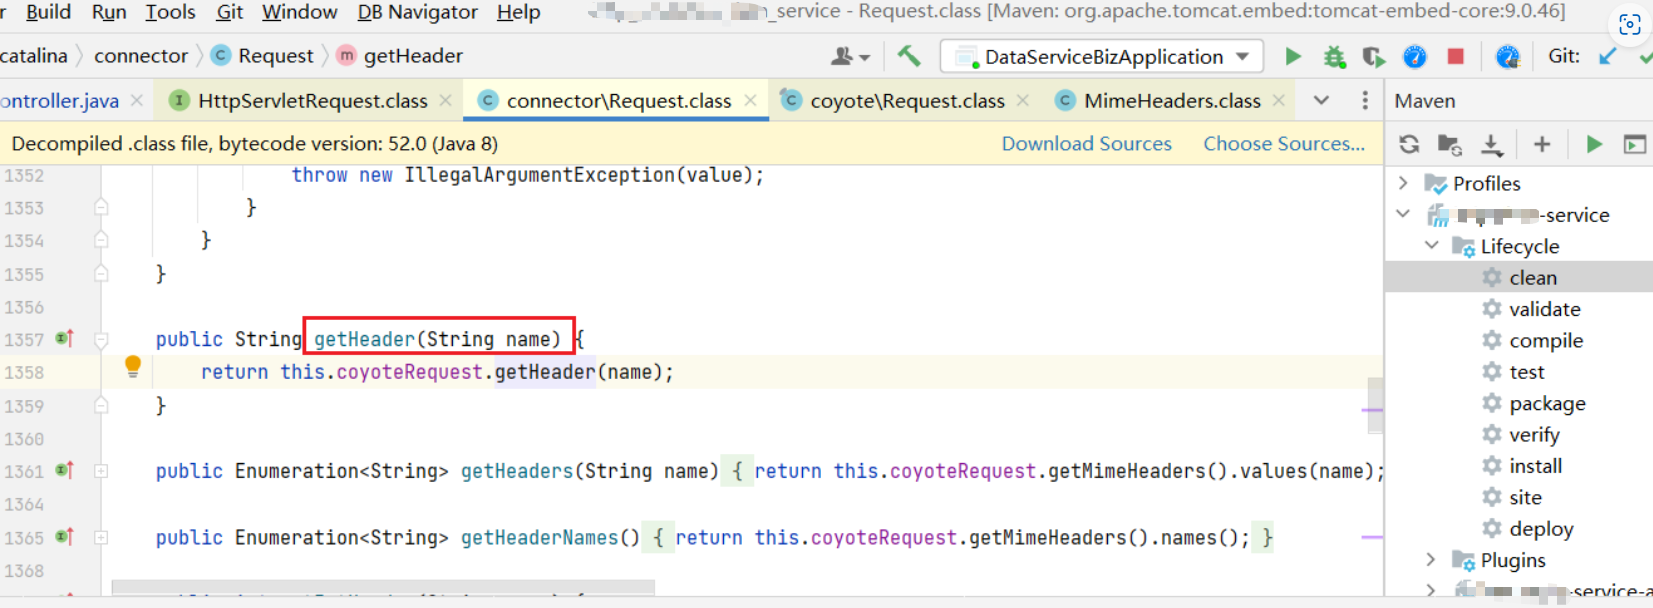1653x608 pixels.
Task: Close the connector\Request.class tab
Action: pos(750,100)
